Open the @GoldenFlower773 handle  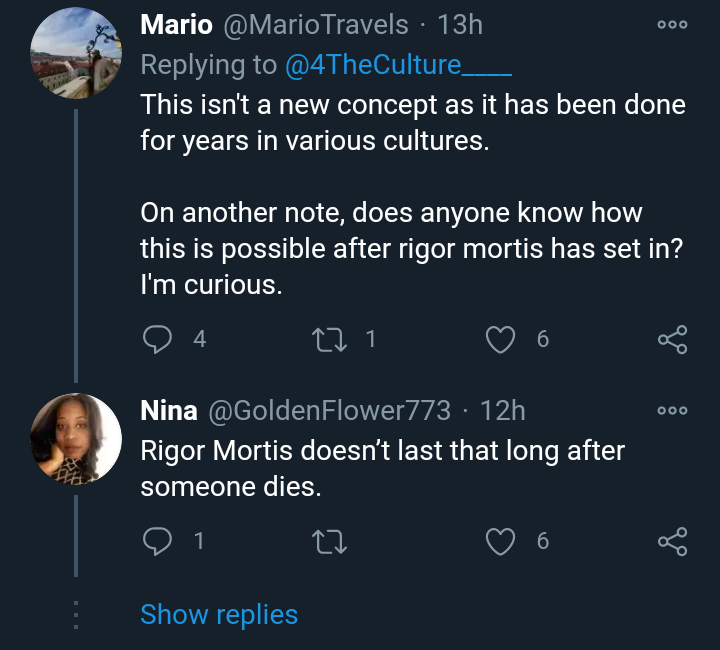click(329, 410)
